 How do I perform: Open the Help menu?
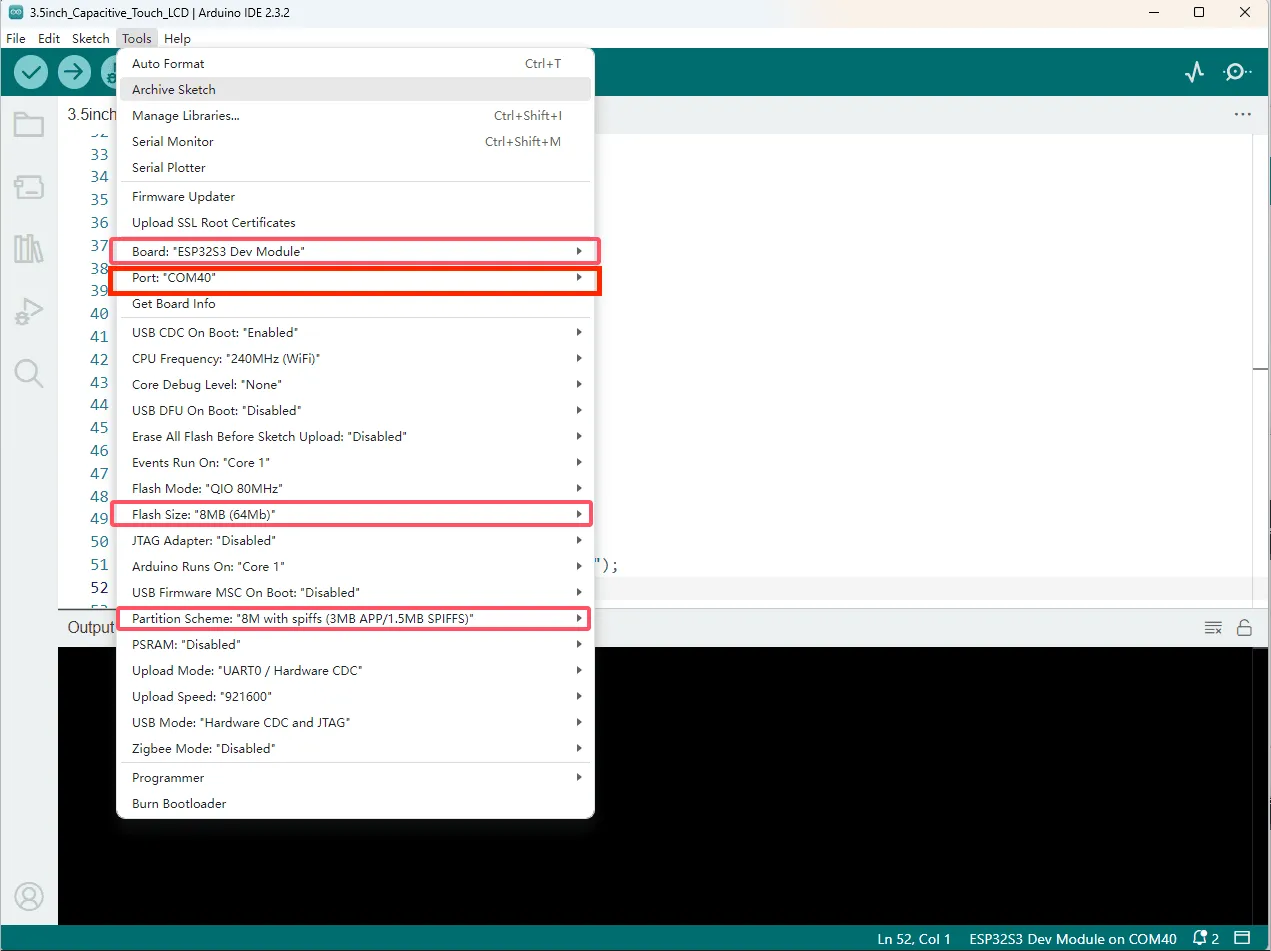click(177, 38)
